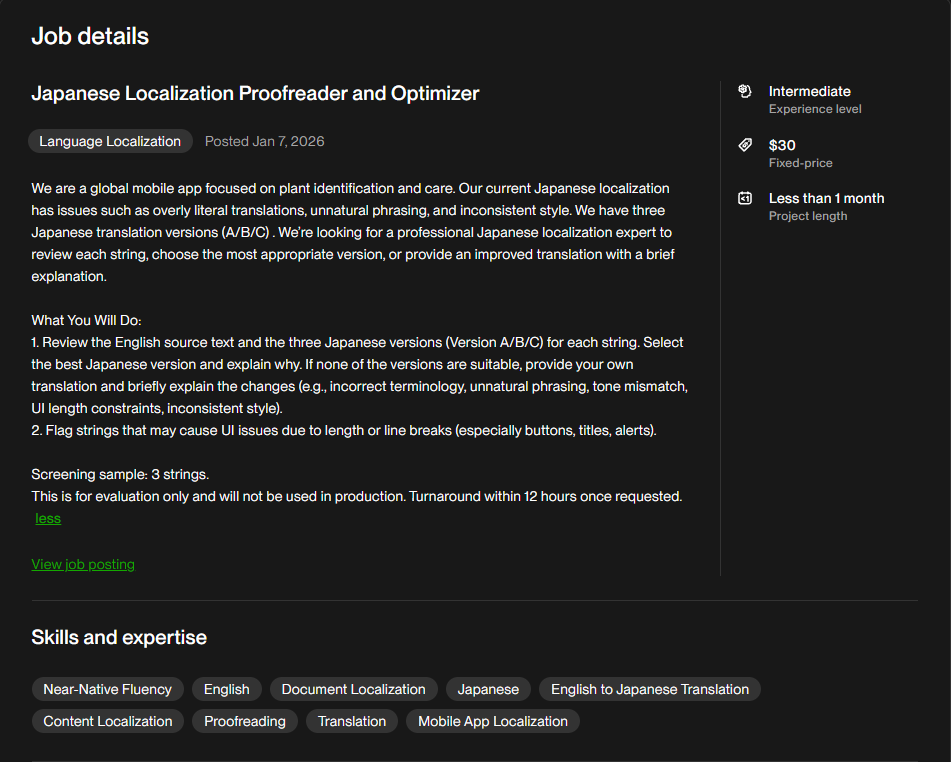Image resolution: width=951 pixels, height=762 pixels.
Task: Click the Mobile App Localization tag
Action: (x=493, y=721)
